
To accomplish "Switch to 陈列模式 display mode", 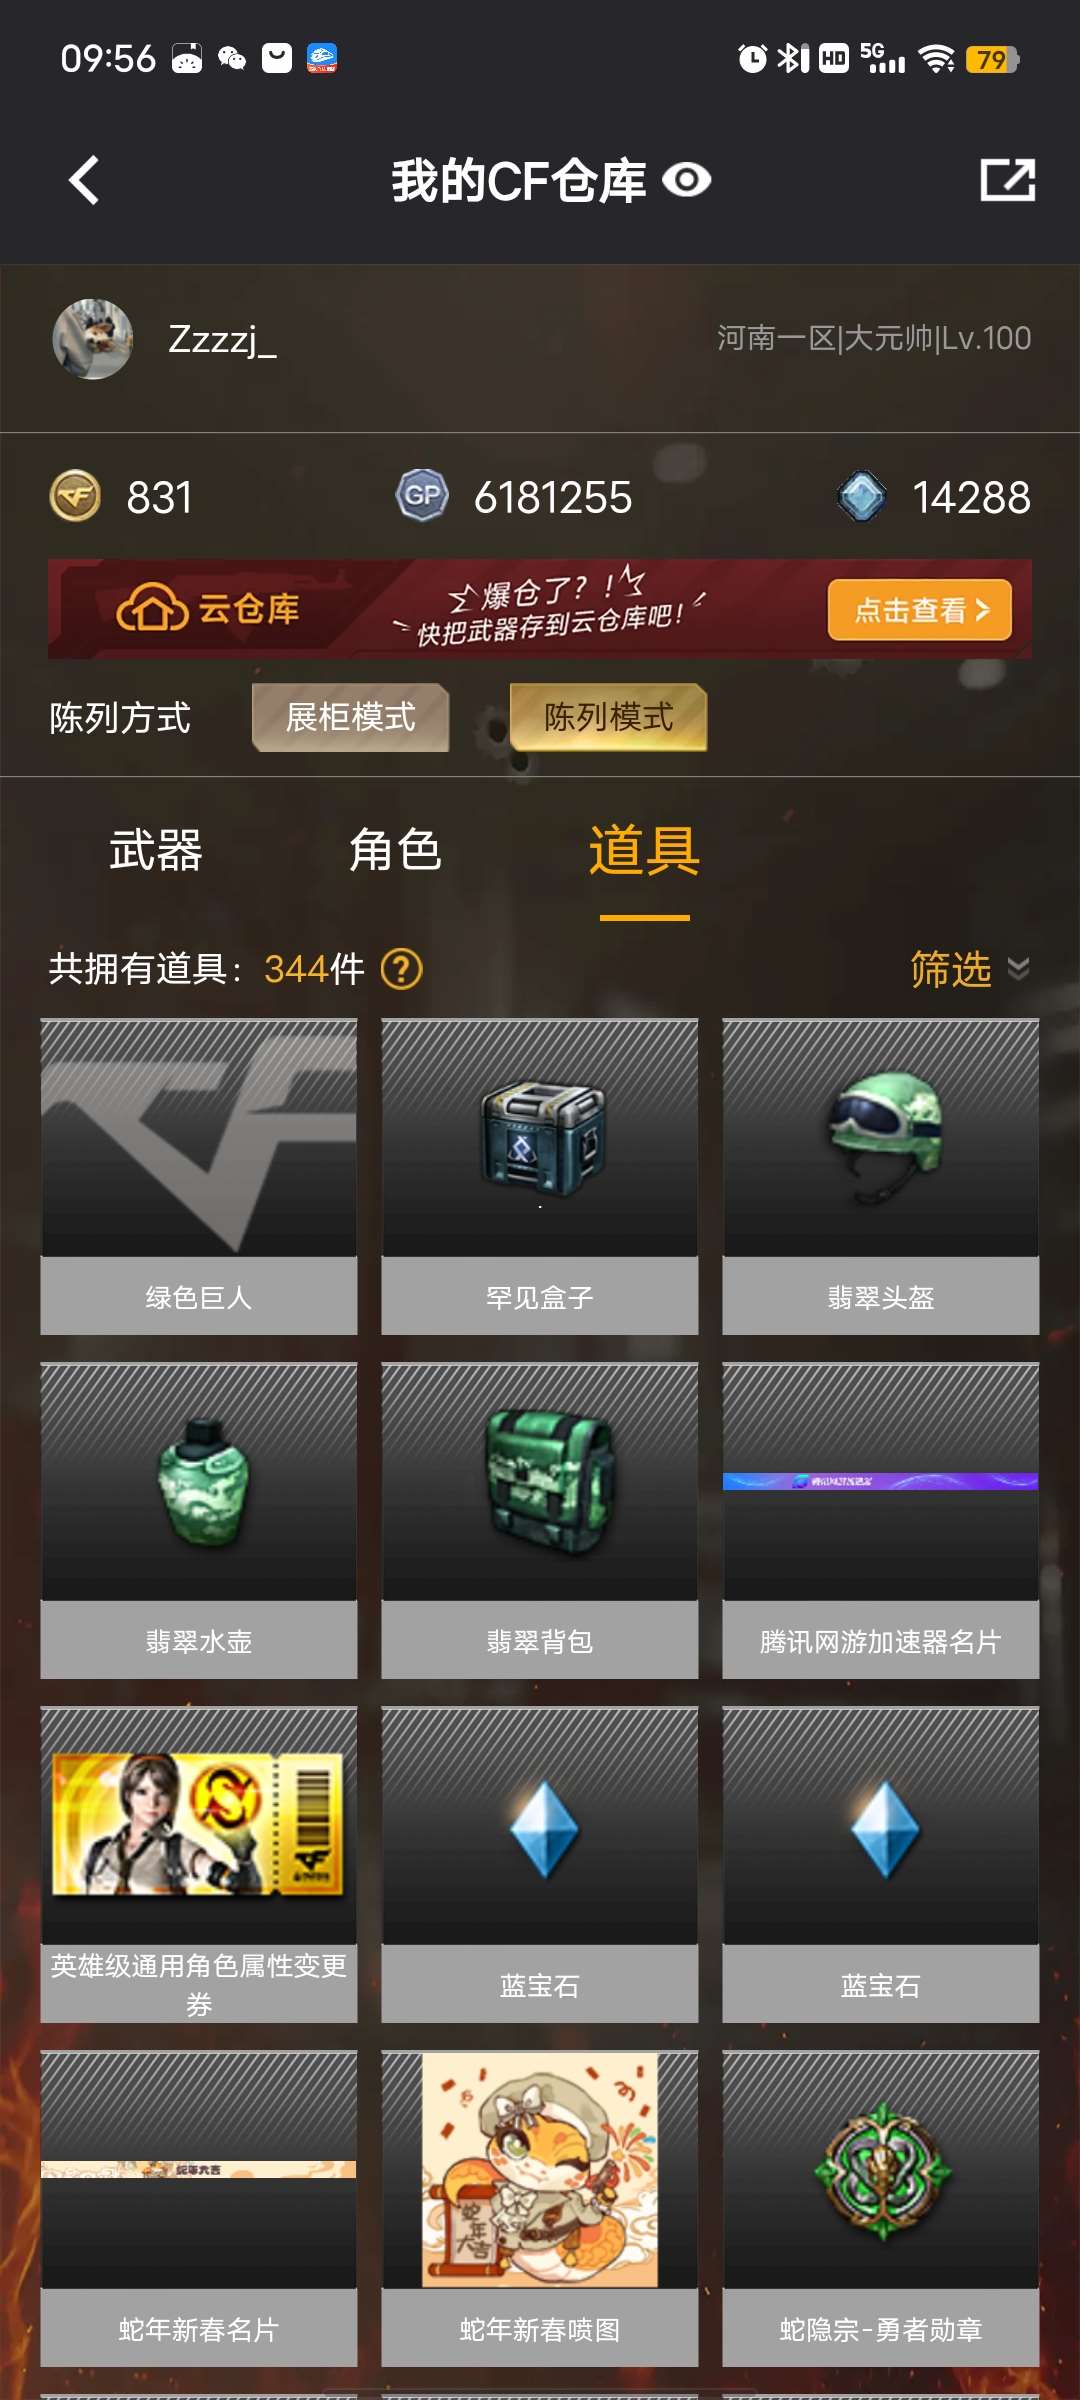I will point(608,717).
